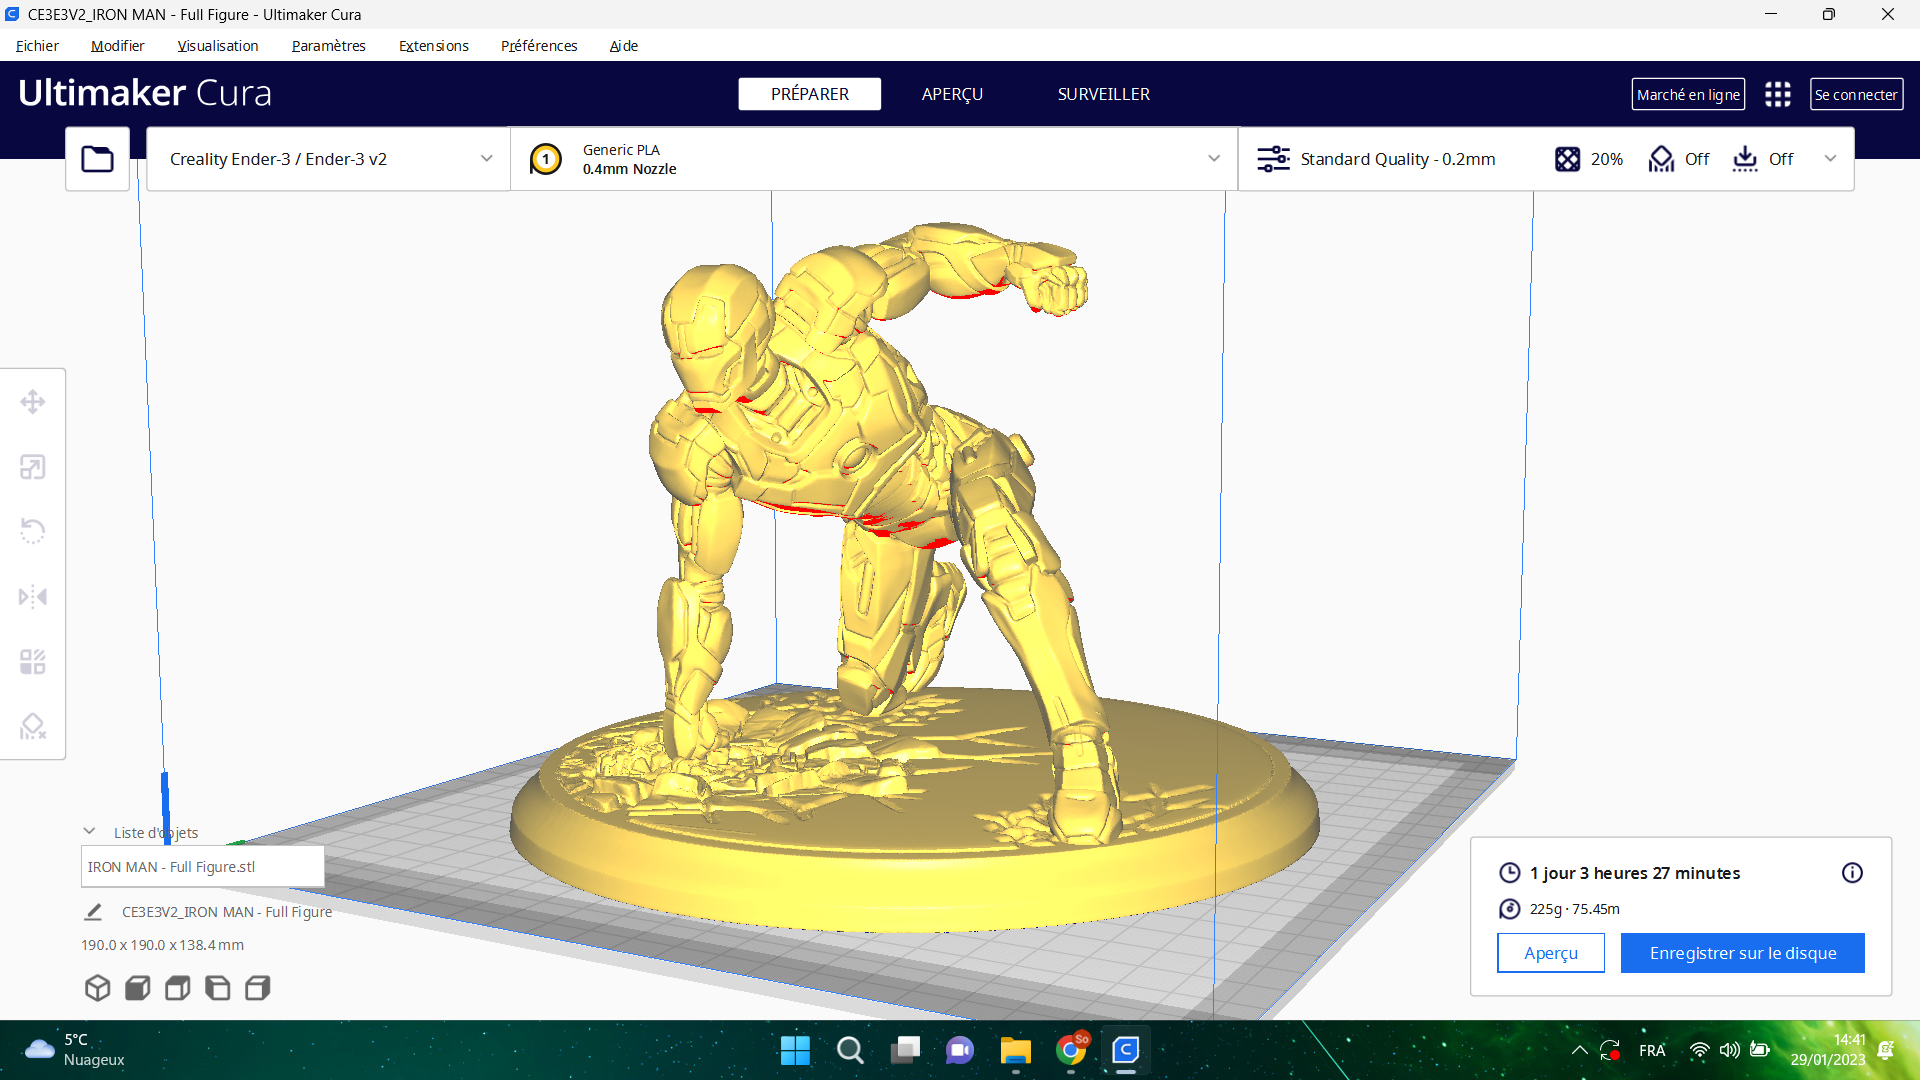1920x1080 pixels.
Task: Switch to front view icon
Action: tap(138, 988)
